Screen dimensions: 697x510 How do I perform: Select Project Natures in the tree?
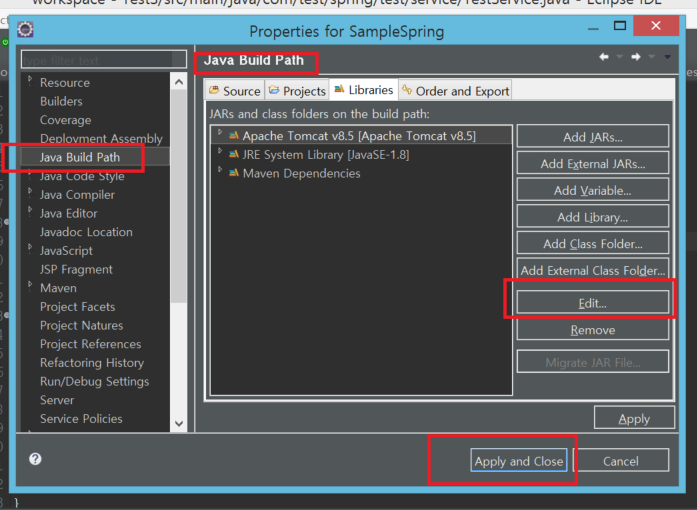(81, 325)
